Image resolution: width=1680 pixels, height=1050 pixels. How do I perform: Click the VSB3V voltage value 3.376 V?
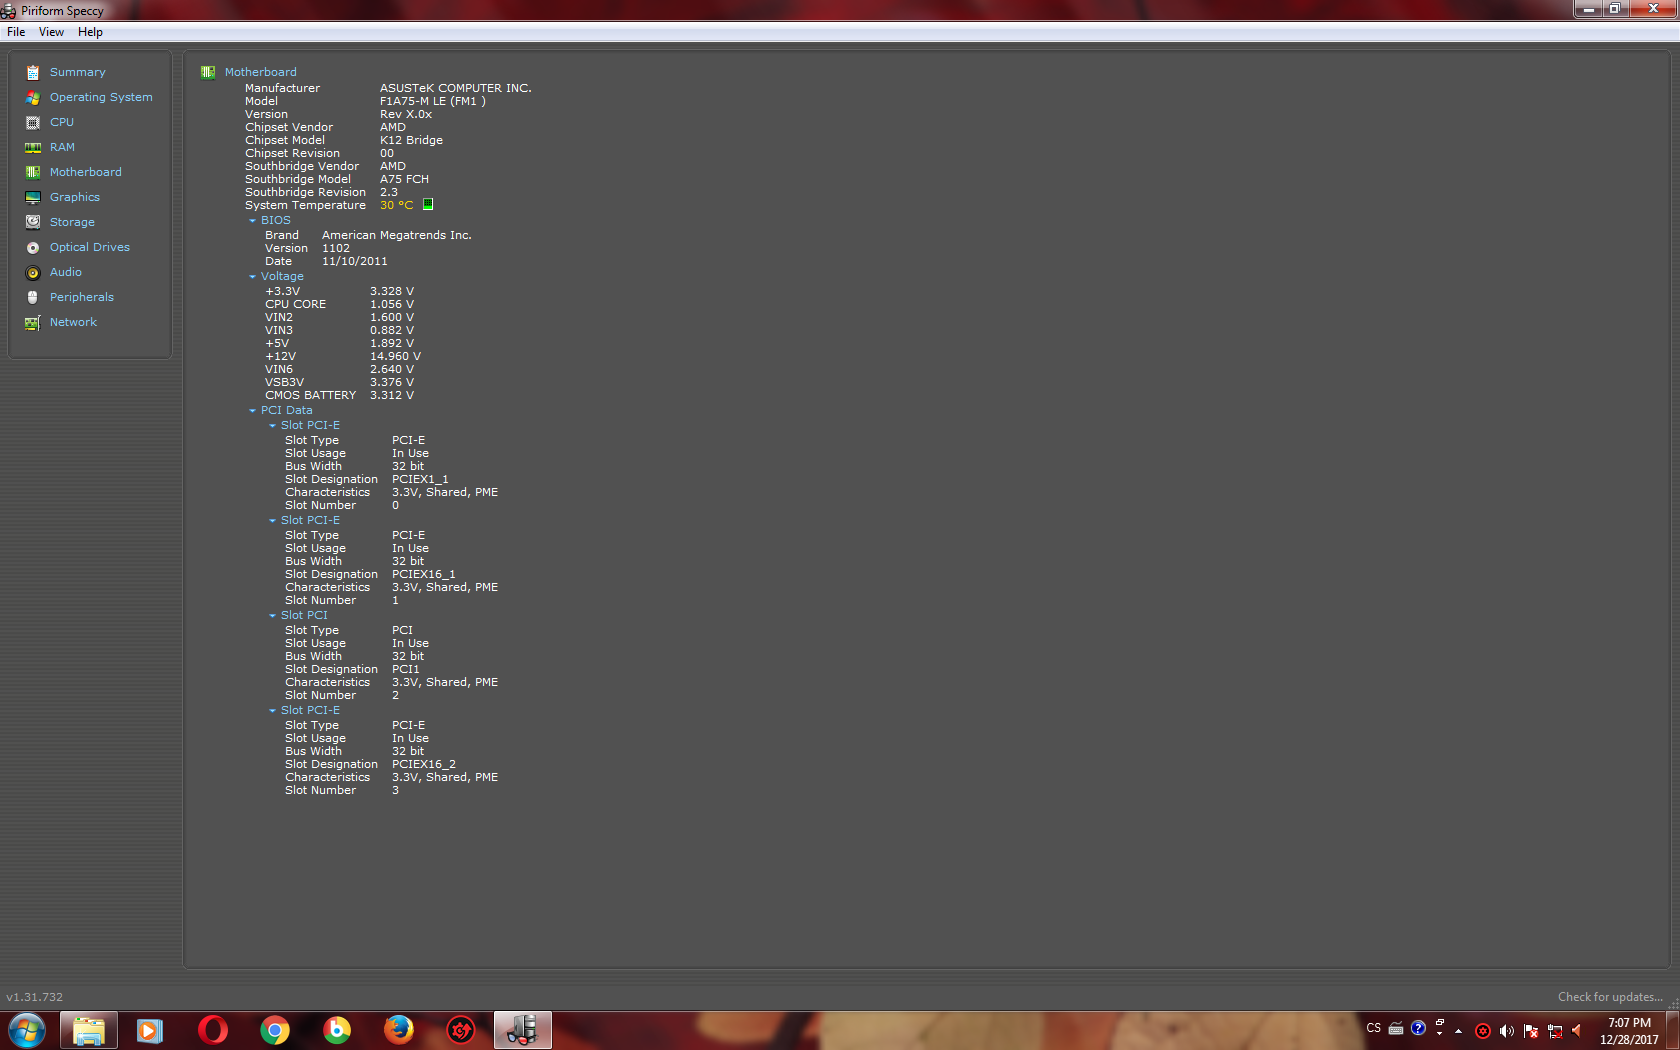[x=392, y=382]
